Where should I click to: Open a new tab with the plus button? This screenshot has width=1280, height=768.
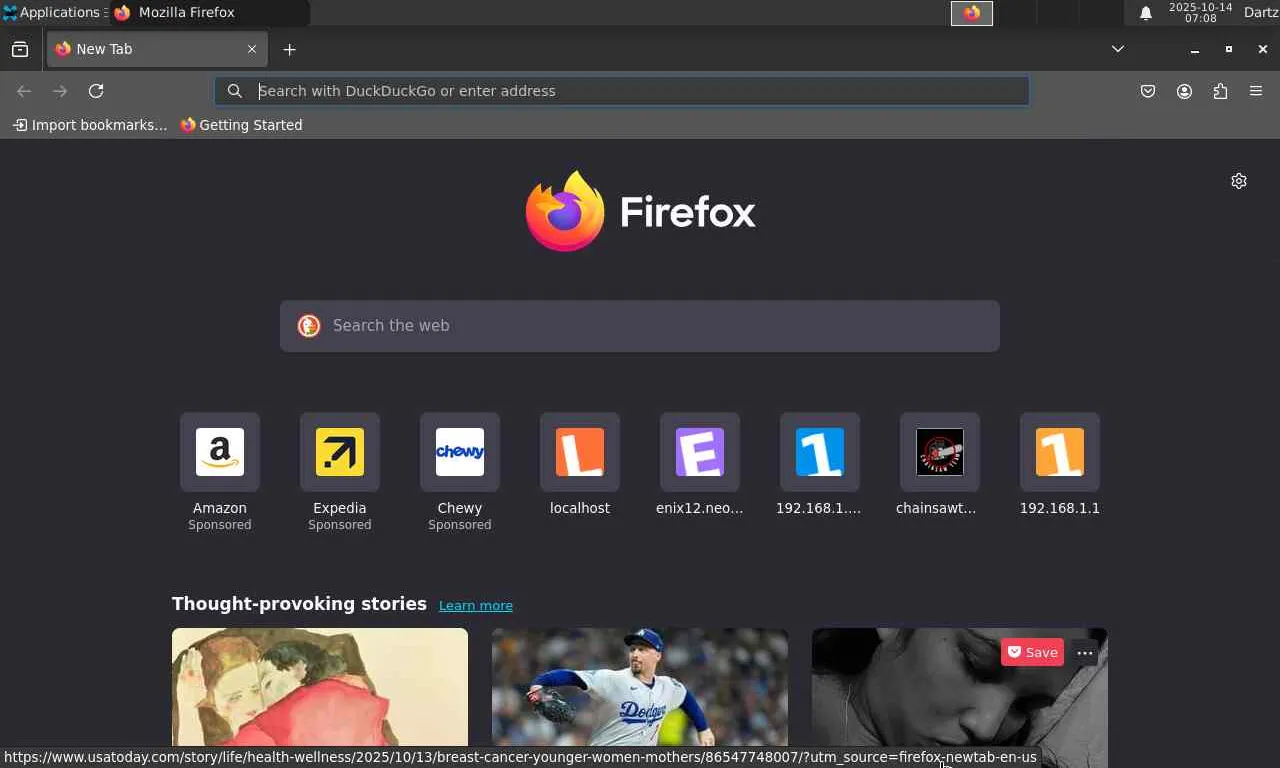[x=289, y=49]
